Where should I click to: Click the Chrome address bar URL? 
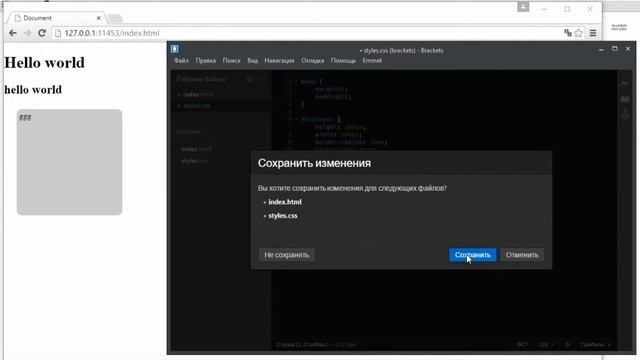[x=112, y=33]
